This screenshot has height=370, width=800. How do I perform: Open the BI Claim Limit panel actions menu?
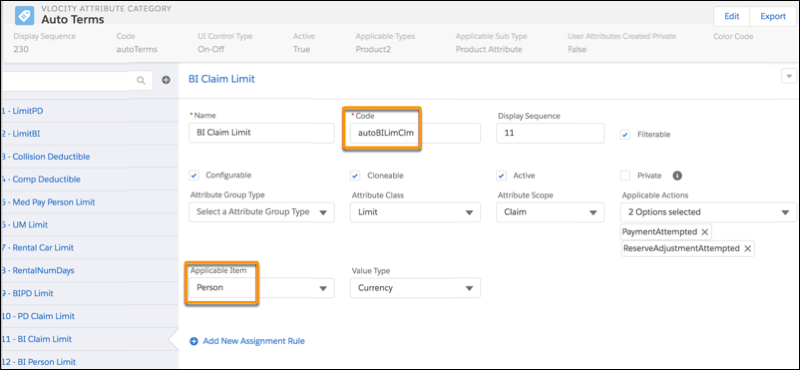pyautogui.click(x=789, y=76)
